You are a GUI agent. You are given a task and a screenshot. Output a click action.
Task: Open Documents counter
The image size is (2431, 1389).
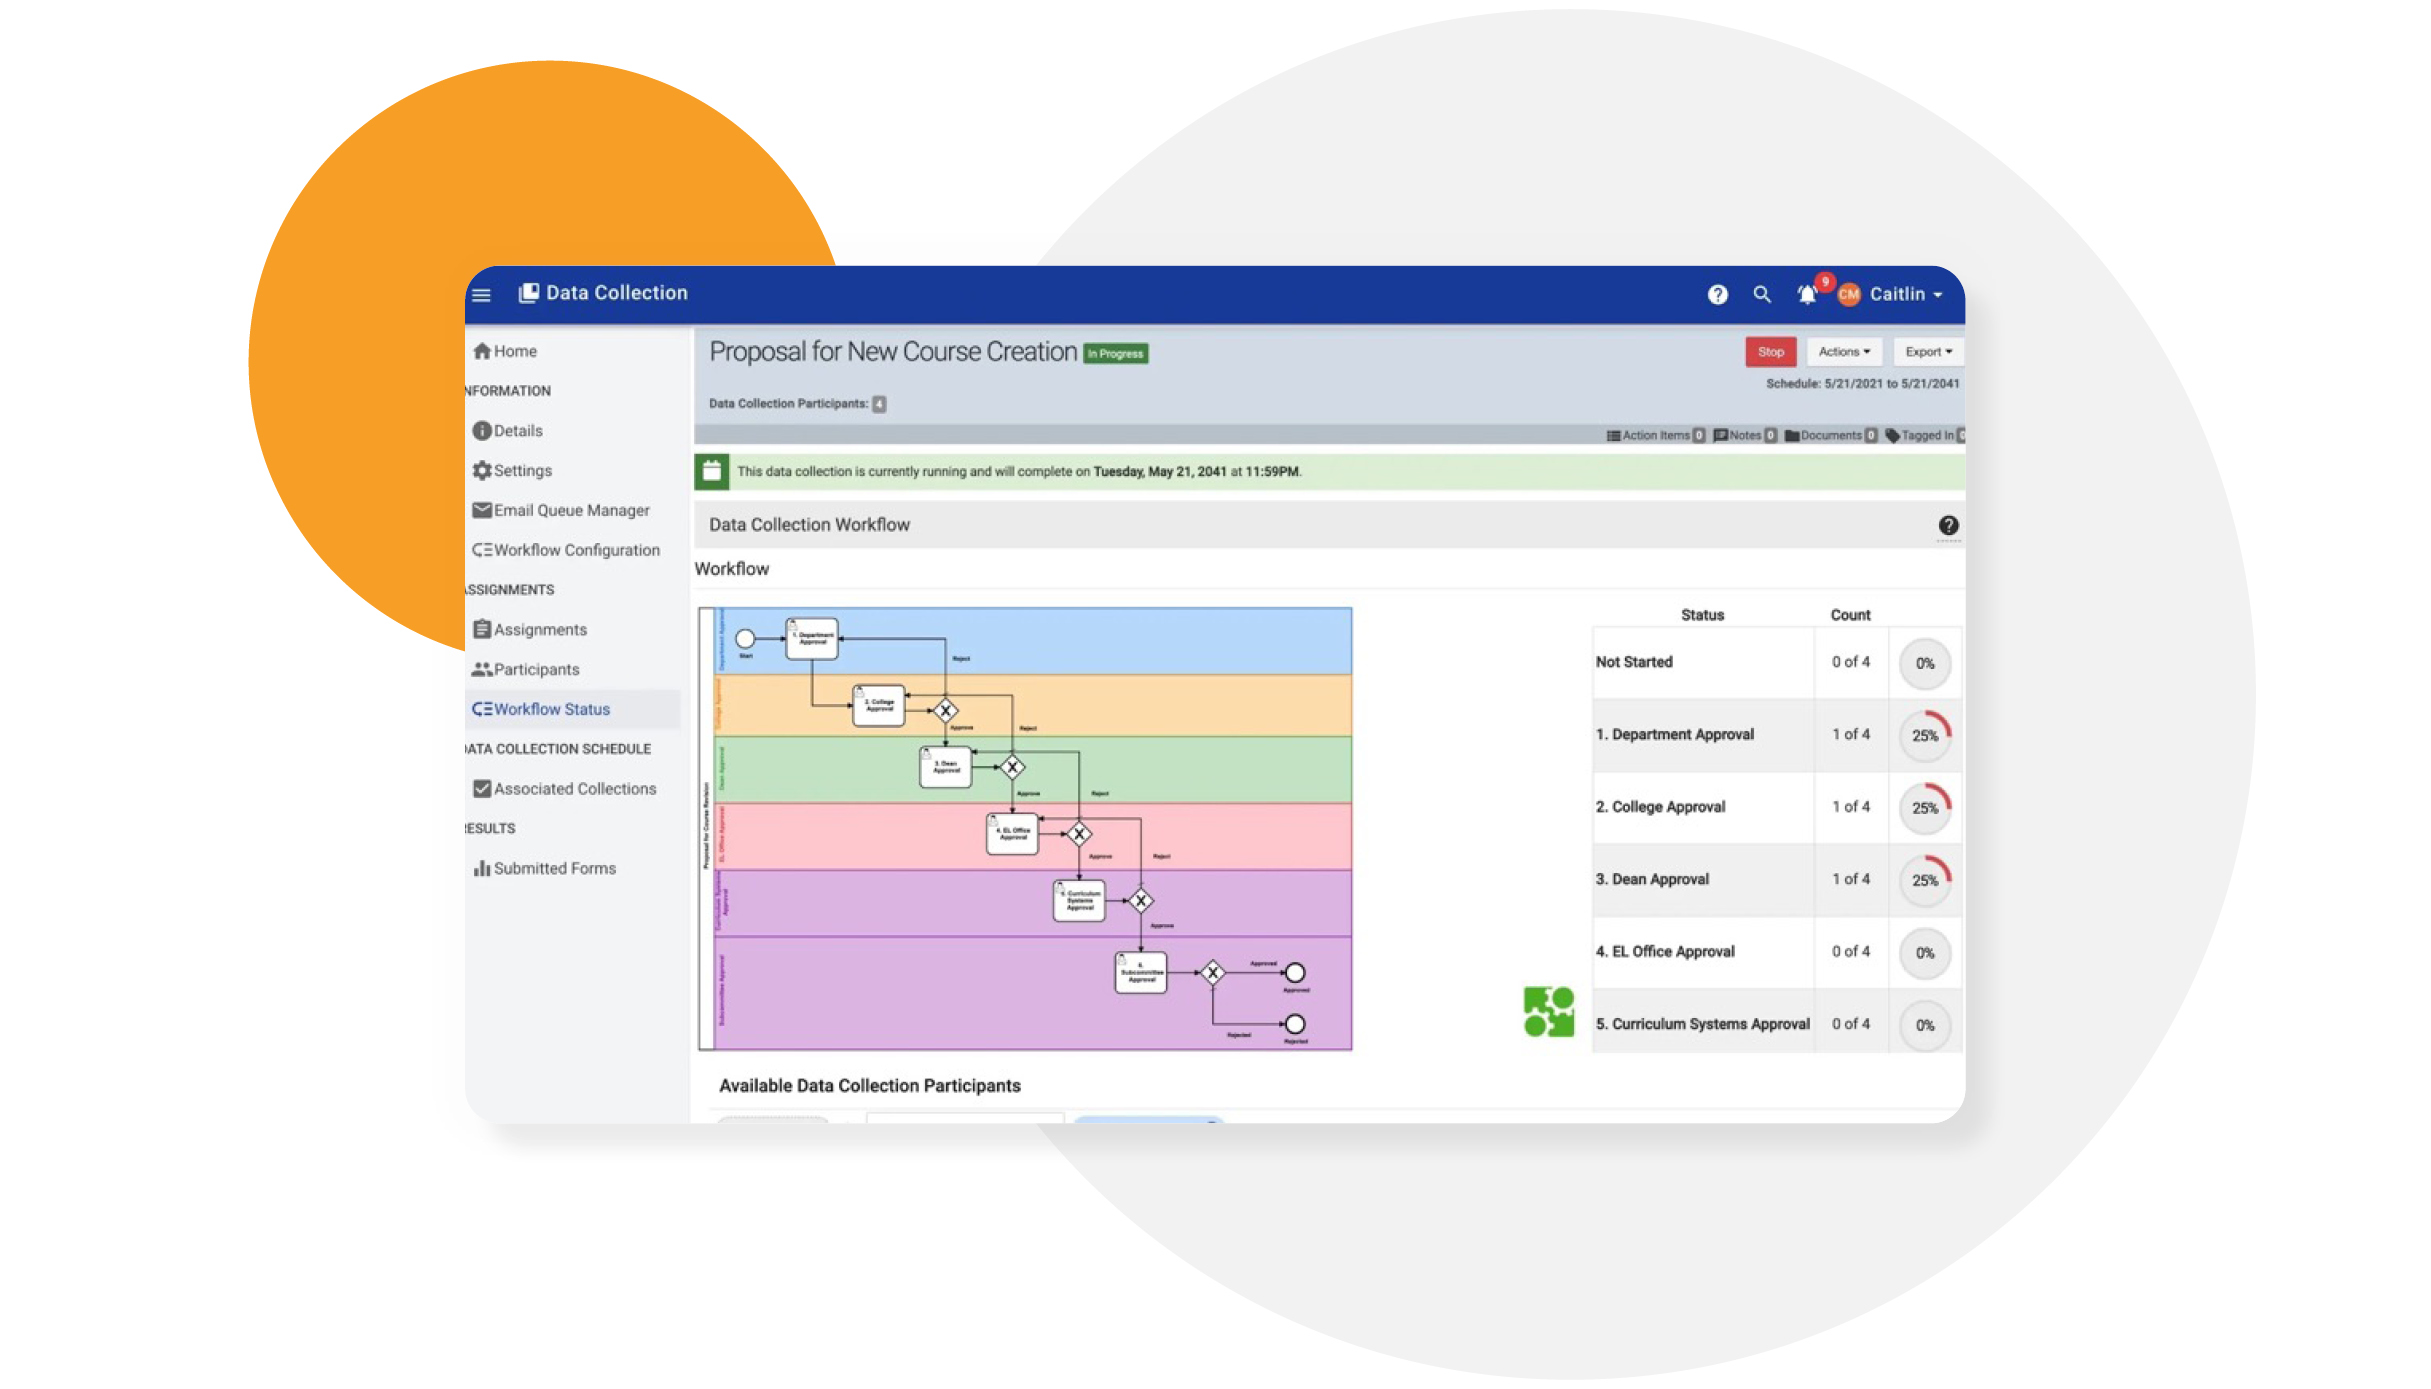(1830, 435)
